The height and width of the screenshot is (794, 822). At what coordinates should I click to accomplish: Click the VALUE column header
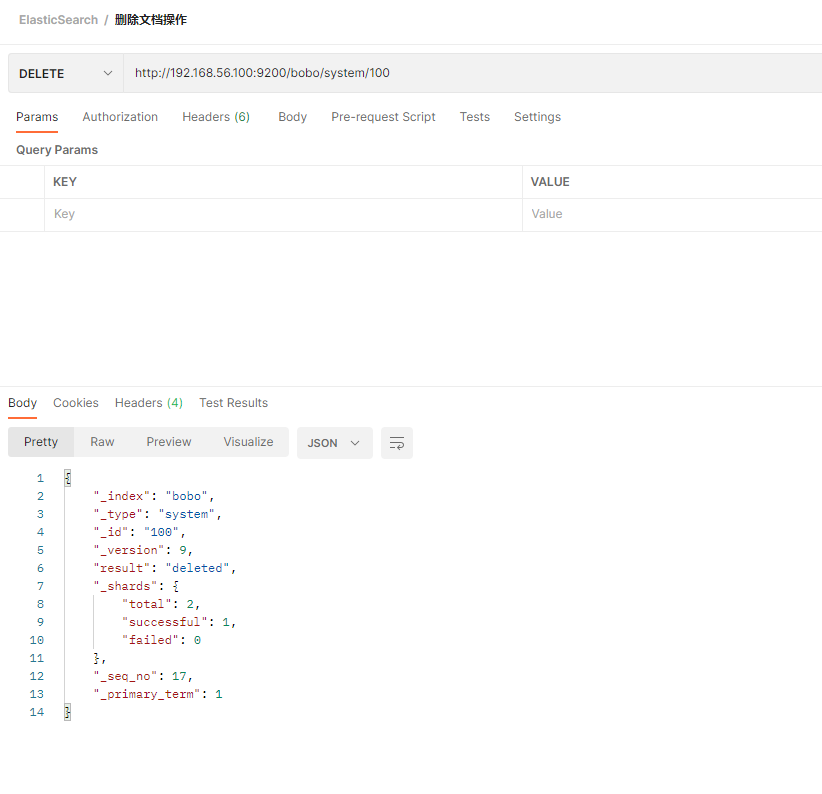[550, 182]
